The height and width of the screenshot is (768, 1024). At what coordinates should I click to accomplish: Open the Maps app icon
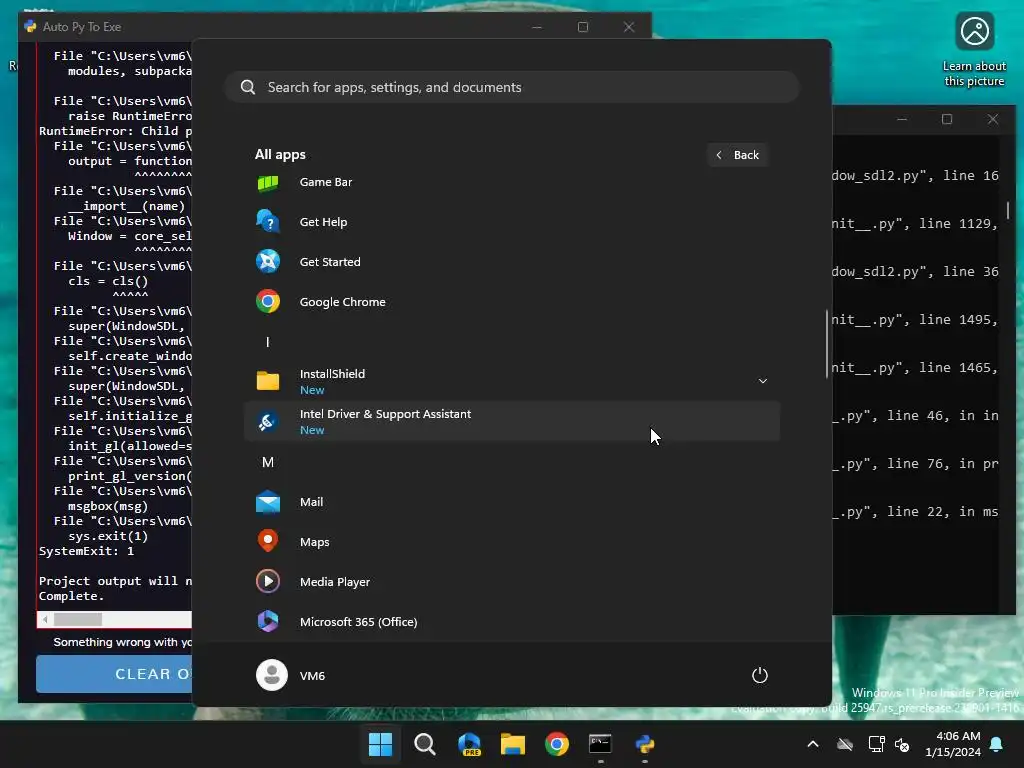[x=268, y=542]
